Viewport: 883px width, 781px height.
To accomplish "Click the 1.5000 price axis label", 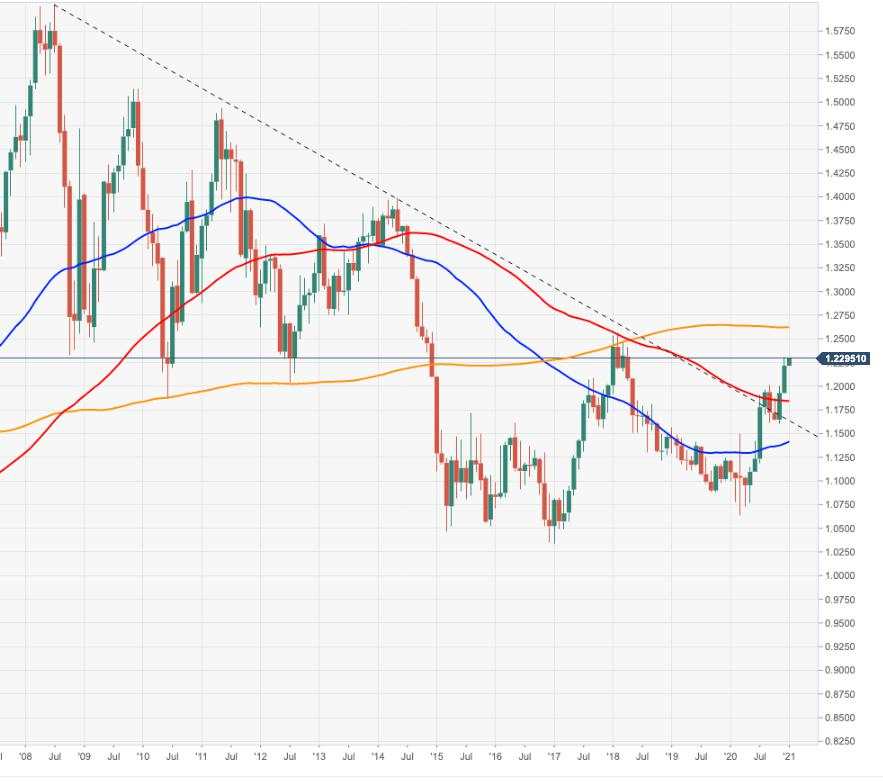I will click(840, 102).
